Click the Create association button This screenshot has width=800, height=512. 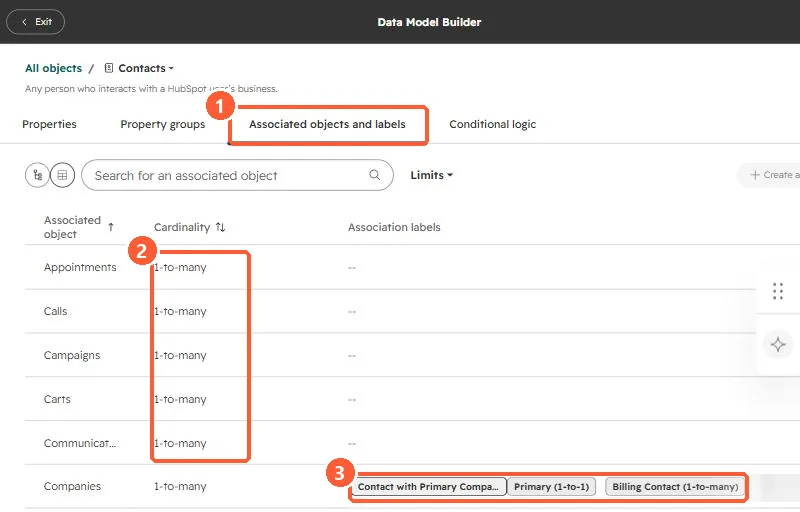[769, 175]
